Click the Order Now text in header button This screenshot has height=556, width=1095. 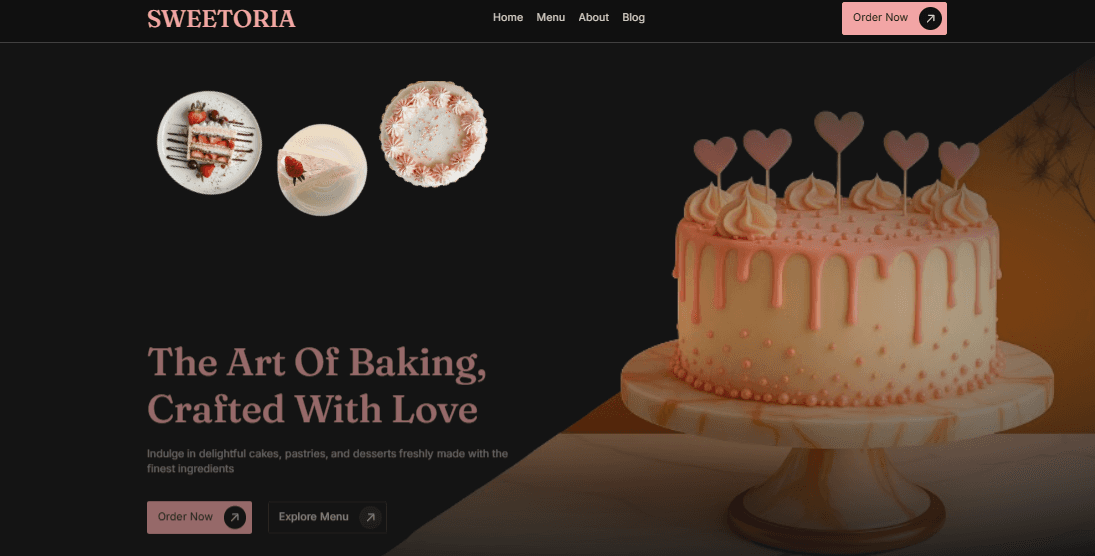pos(880,17)
